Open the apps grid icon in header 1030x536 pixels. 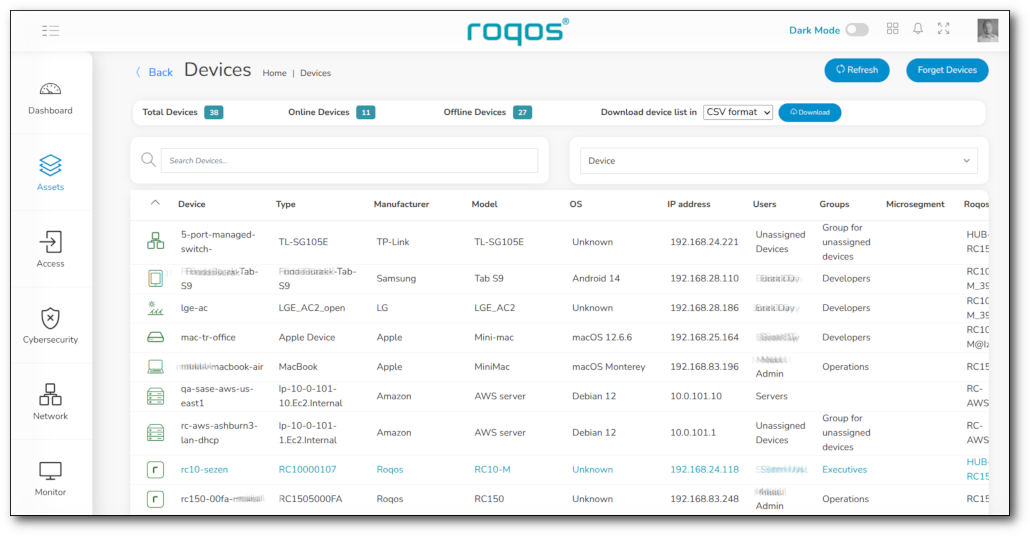[893, 29]
